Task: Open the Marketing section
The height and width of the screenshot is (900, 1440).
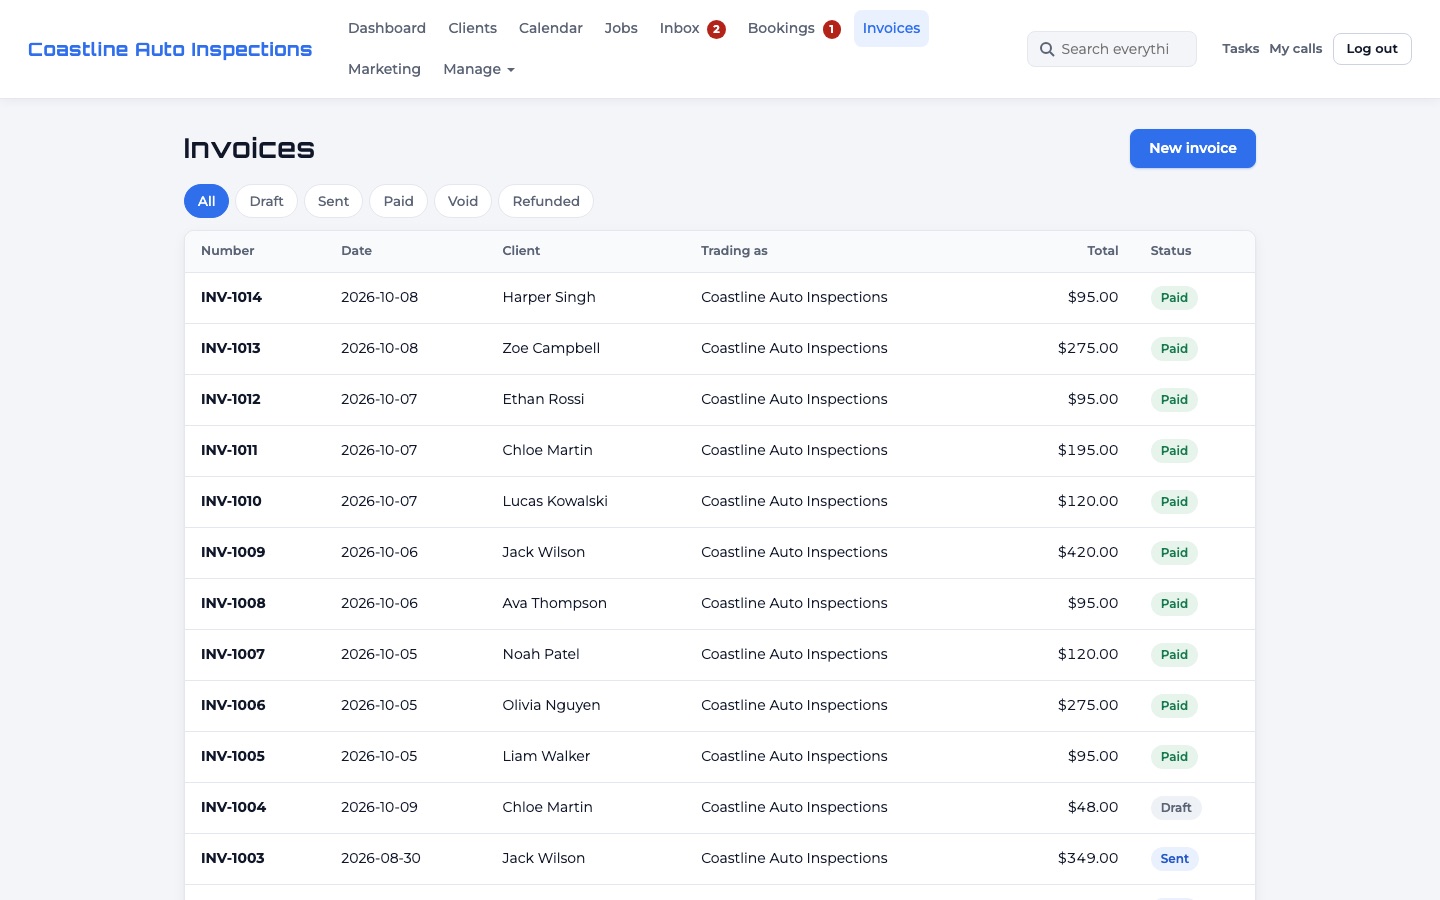Action: click(384, 69)
